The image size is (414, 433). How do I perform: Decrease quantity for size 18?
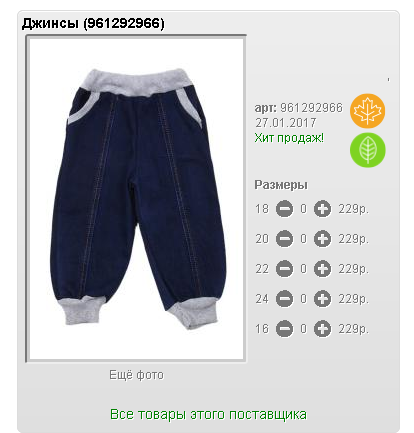point(284,209)
